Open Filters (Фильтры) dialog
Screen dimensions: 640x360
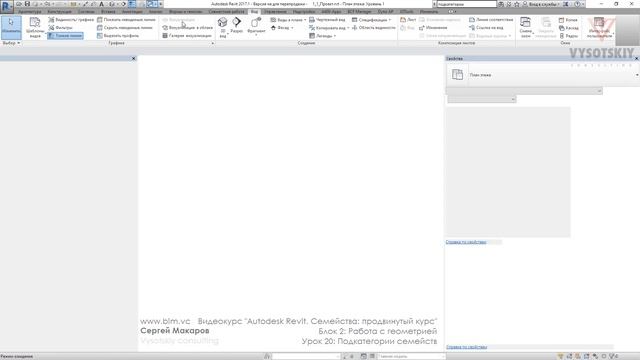click(60, 28)
